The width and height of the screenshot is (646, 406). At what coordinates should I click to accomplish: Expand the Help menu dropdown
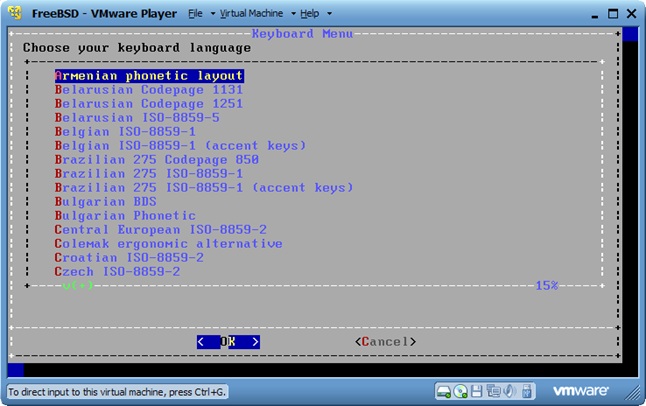click(x=316, y=15)
